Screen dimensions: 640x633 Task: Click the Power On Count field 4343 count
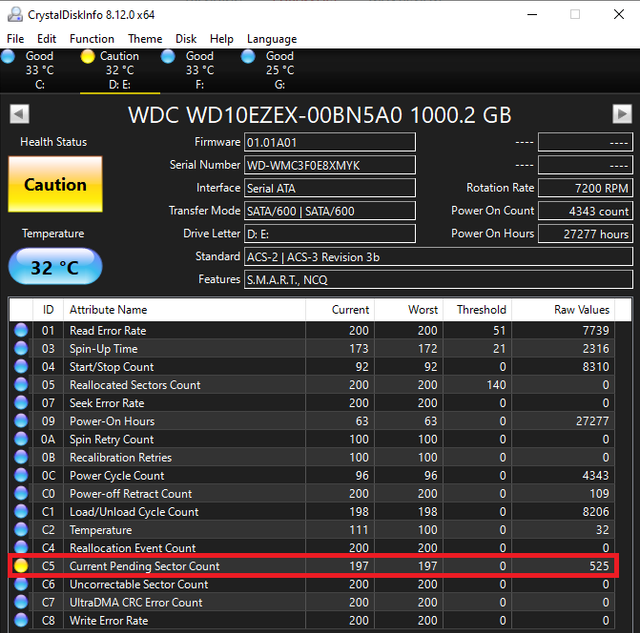pyautogui.click(x=585, y=211)
